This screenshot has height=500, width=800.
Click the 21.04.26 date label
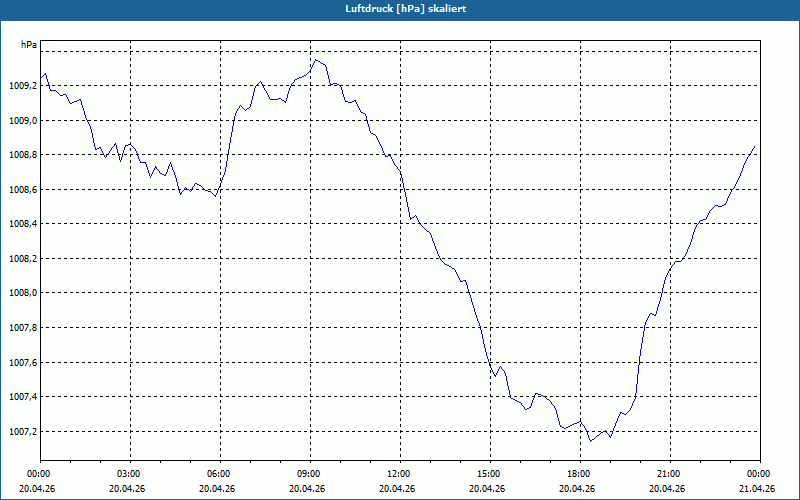757,488
